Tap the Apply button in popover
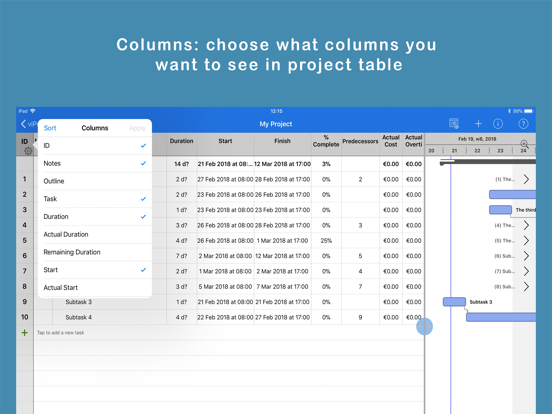Viewport: 552px width, 414px height. pos(137,128)
